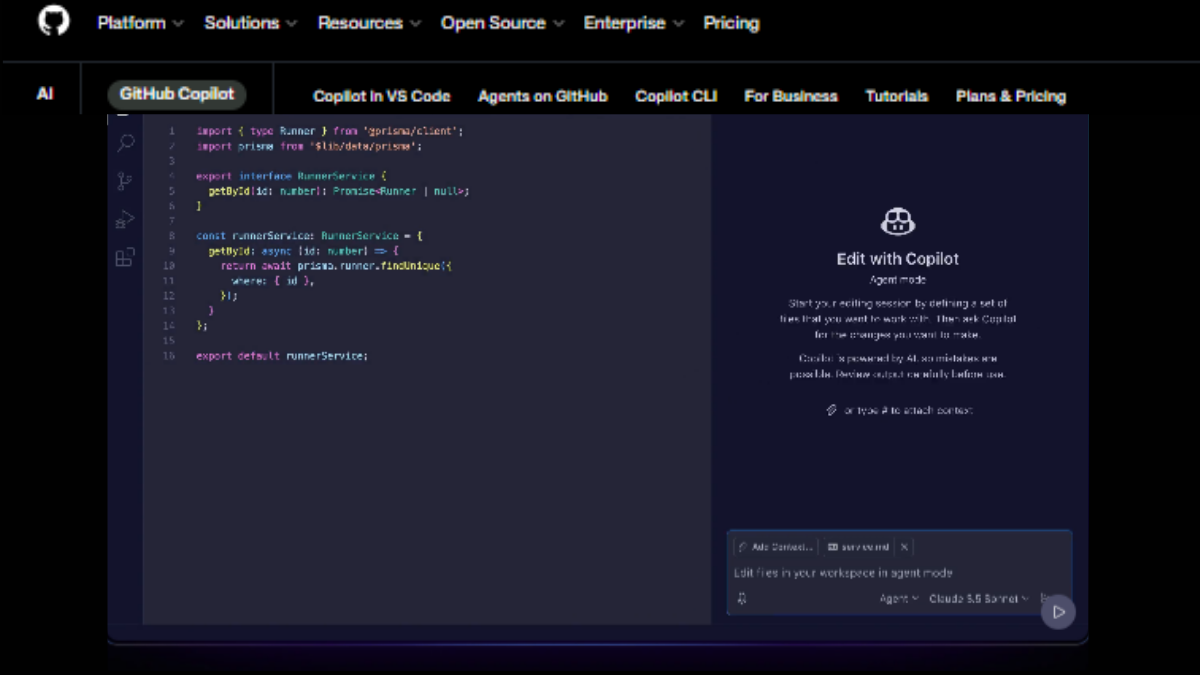Open the Run and Debug sidebar icon

click(124, 219)
